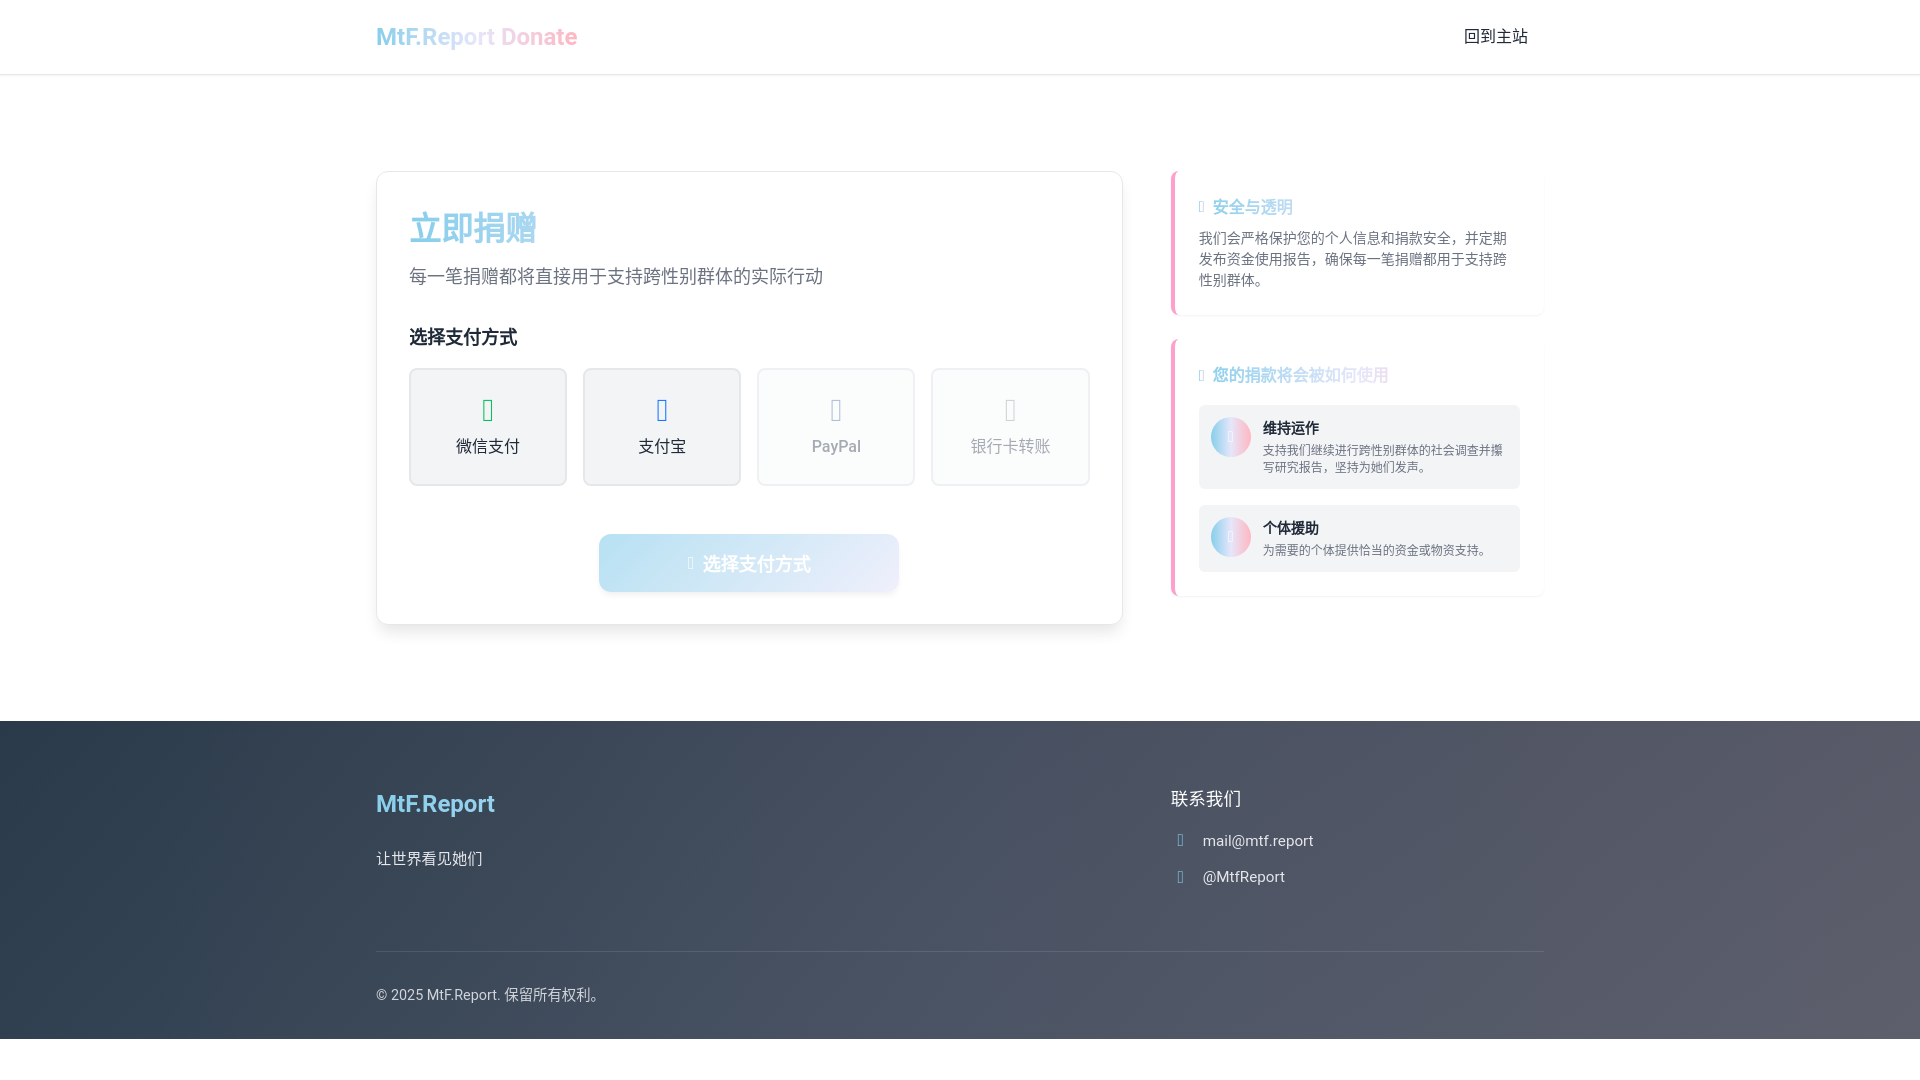1920x1080 pixels.
Task: Click the 安全与透明 heading text
Action: click(1252, 207)
